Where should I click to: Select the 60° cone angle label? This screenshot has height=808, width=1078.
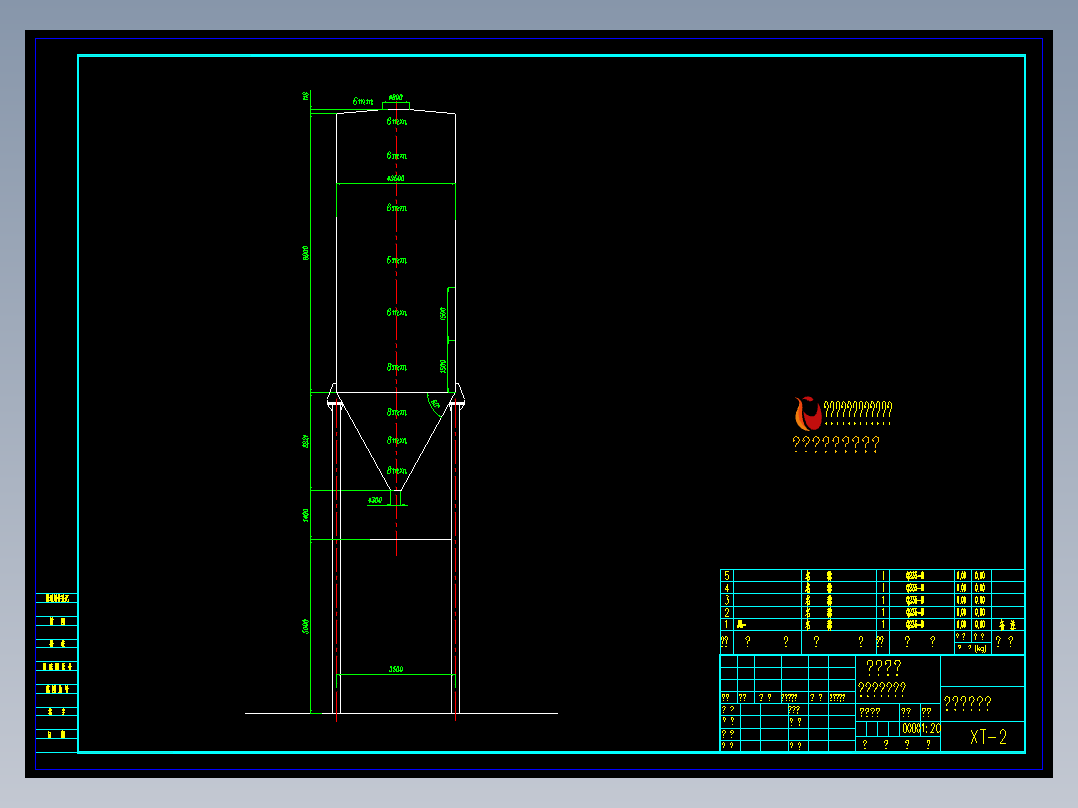(x=435, y=404)
